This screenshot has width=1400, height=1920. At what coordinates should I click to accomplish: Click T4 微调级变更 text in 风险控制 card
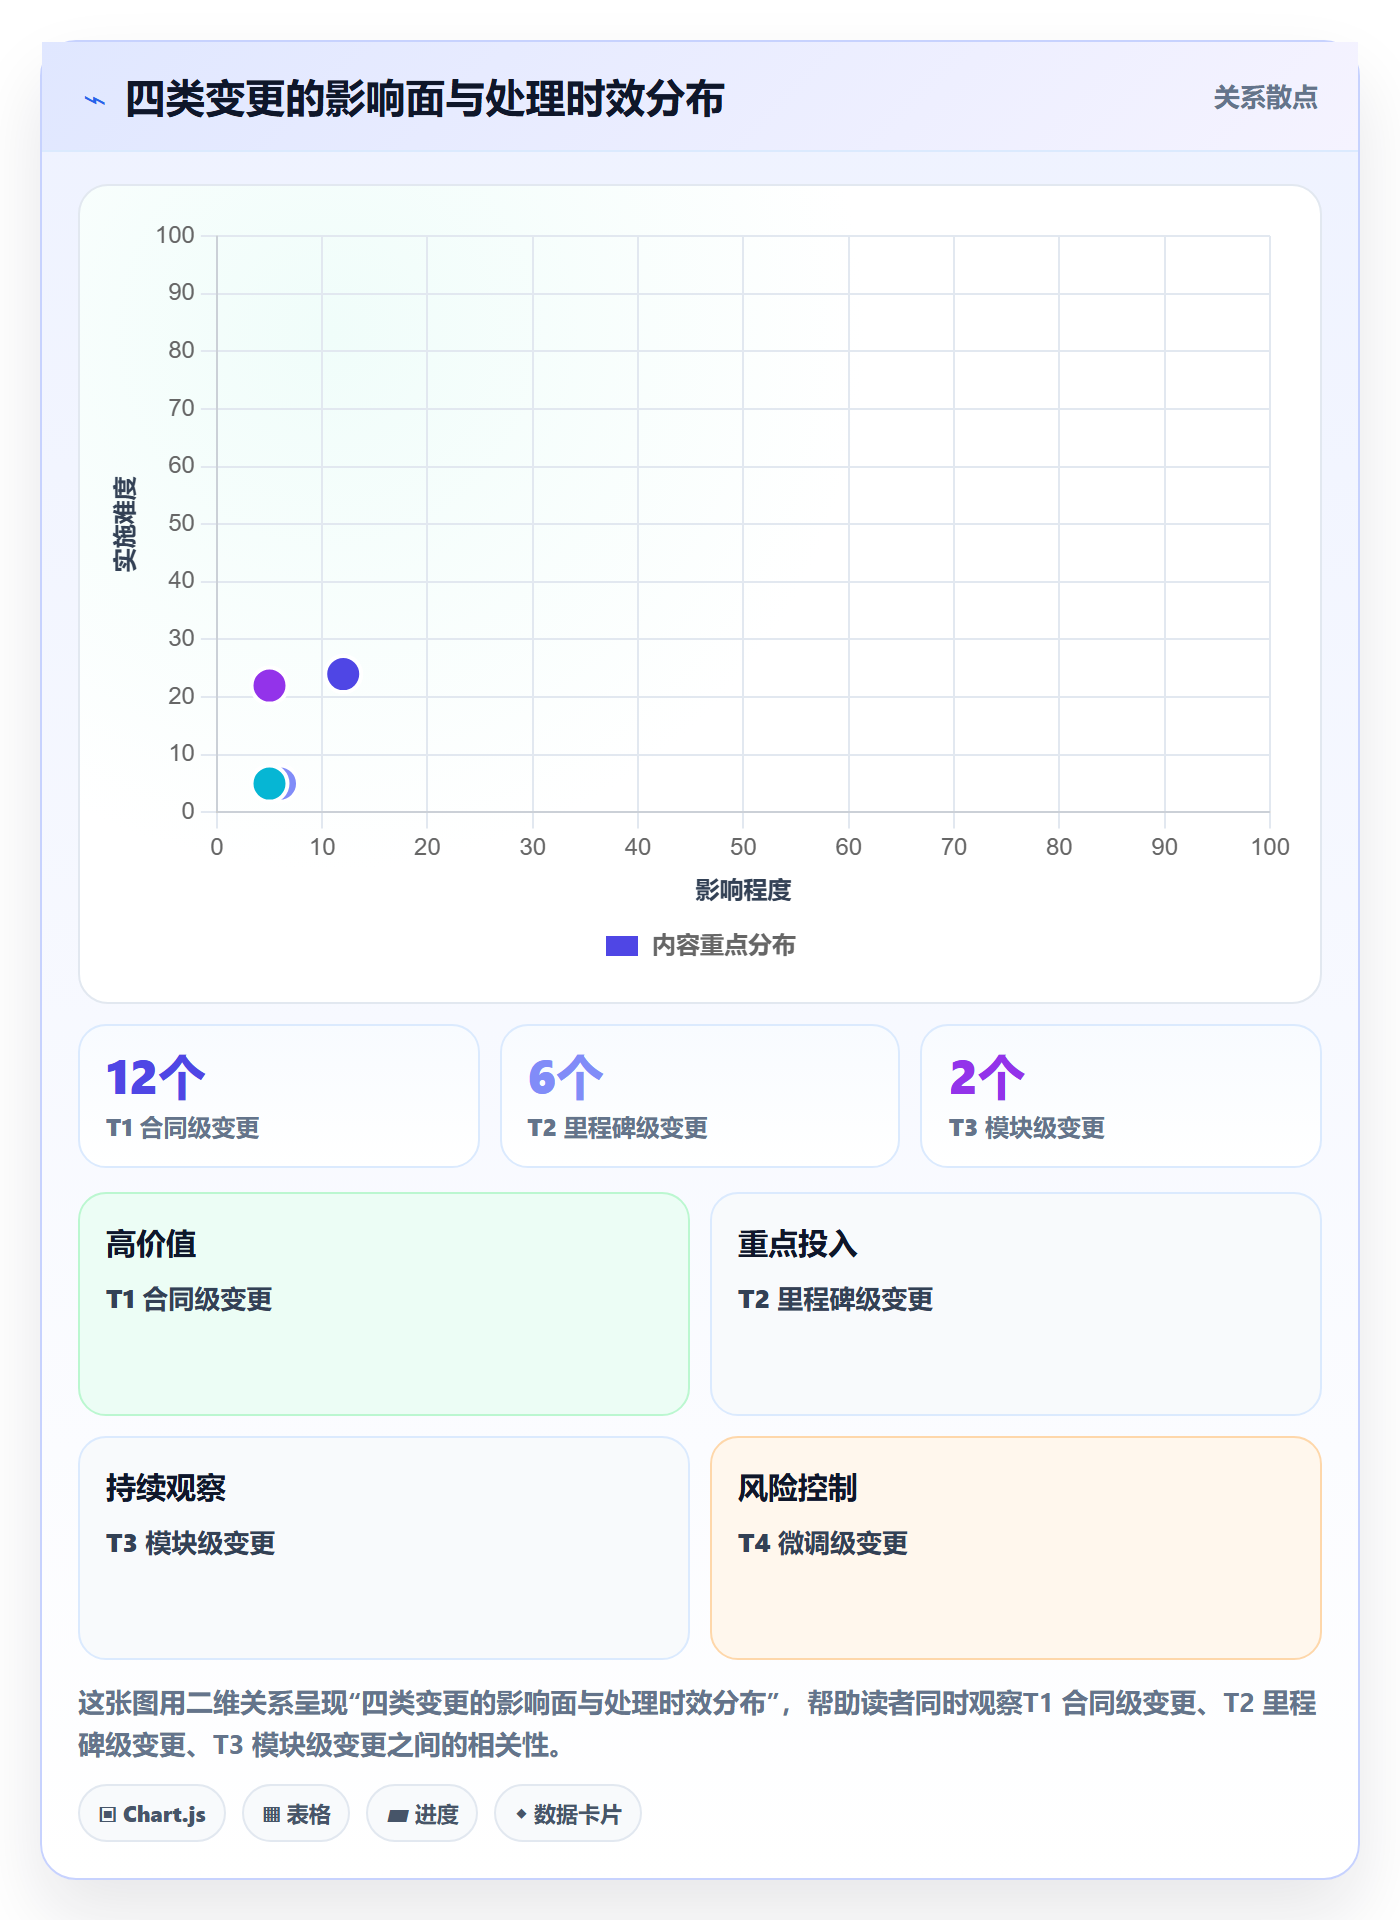point(823,1544)
